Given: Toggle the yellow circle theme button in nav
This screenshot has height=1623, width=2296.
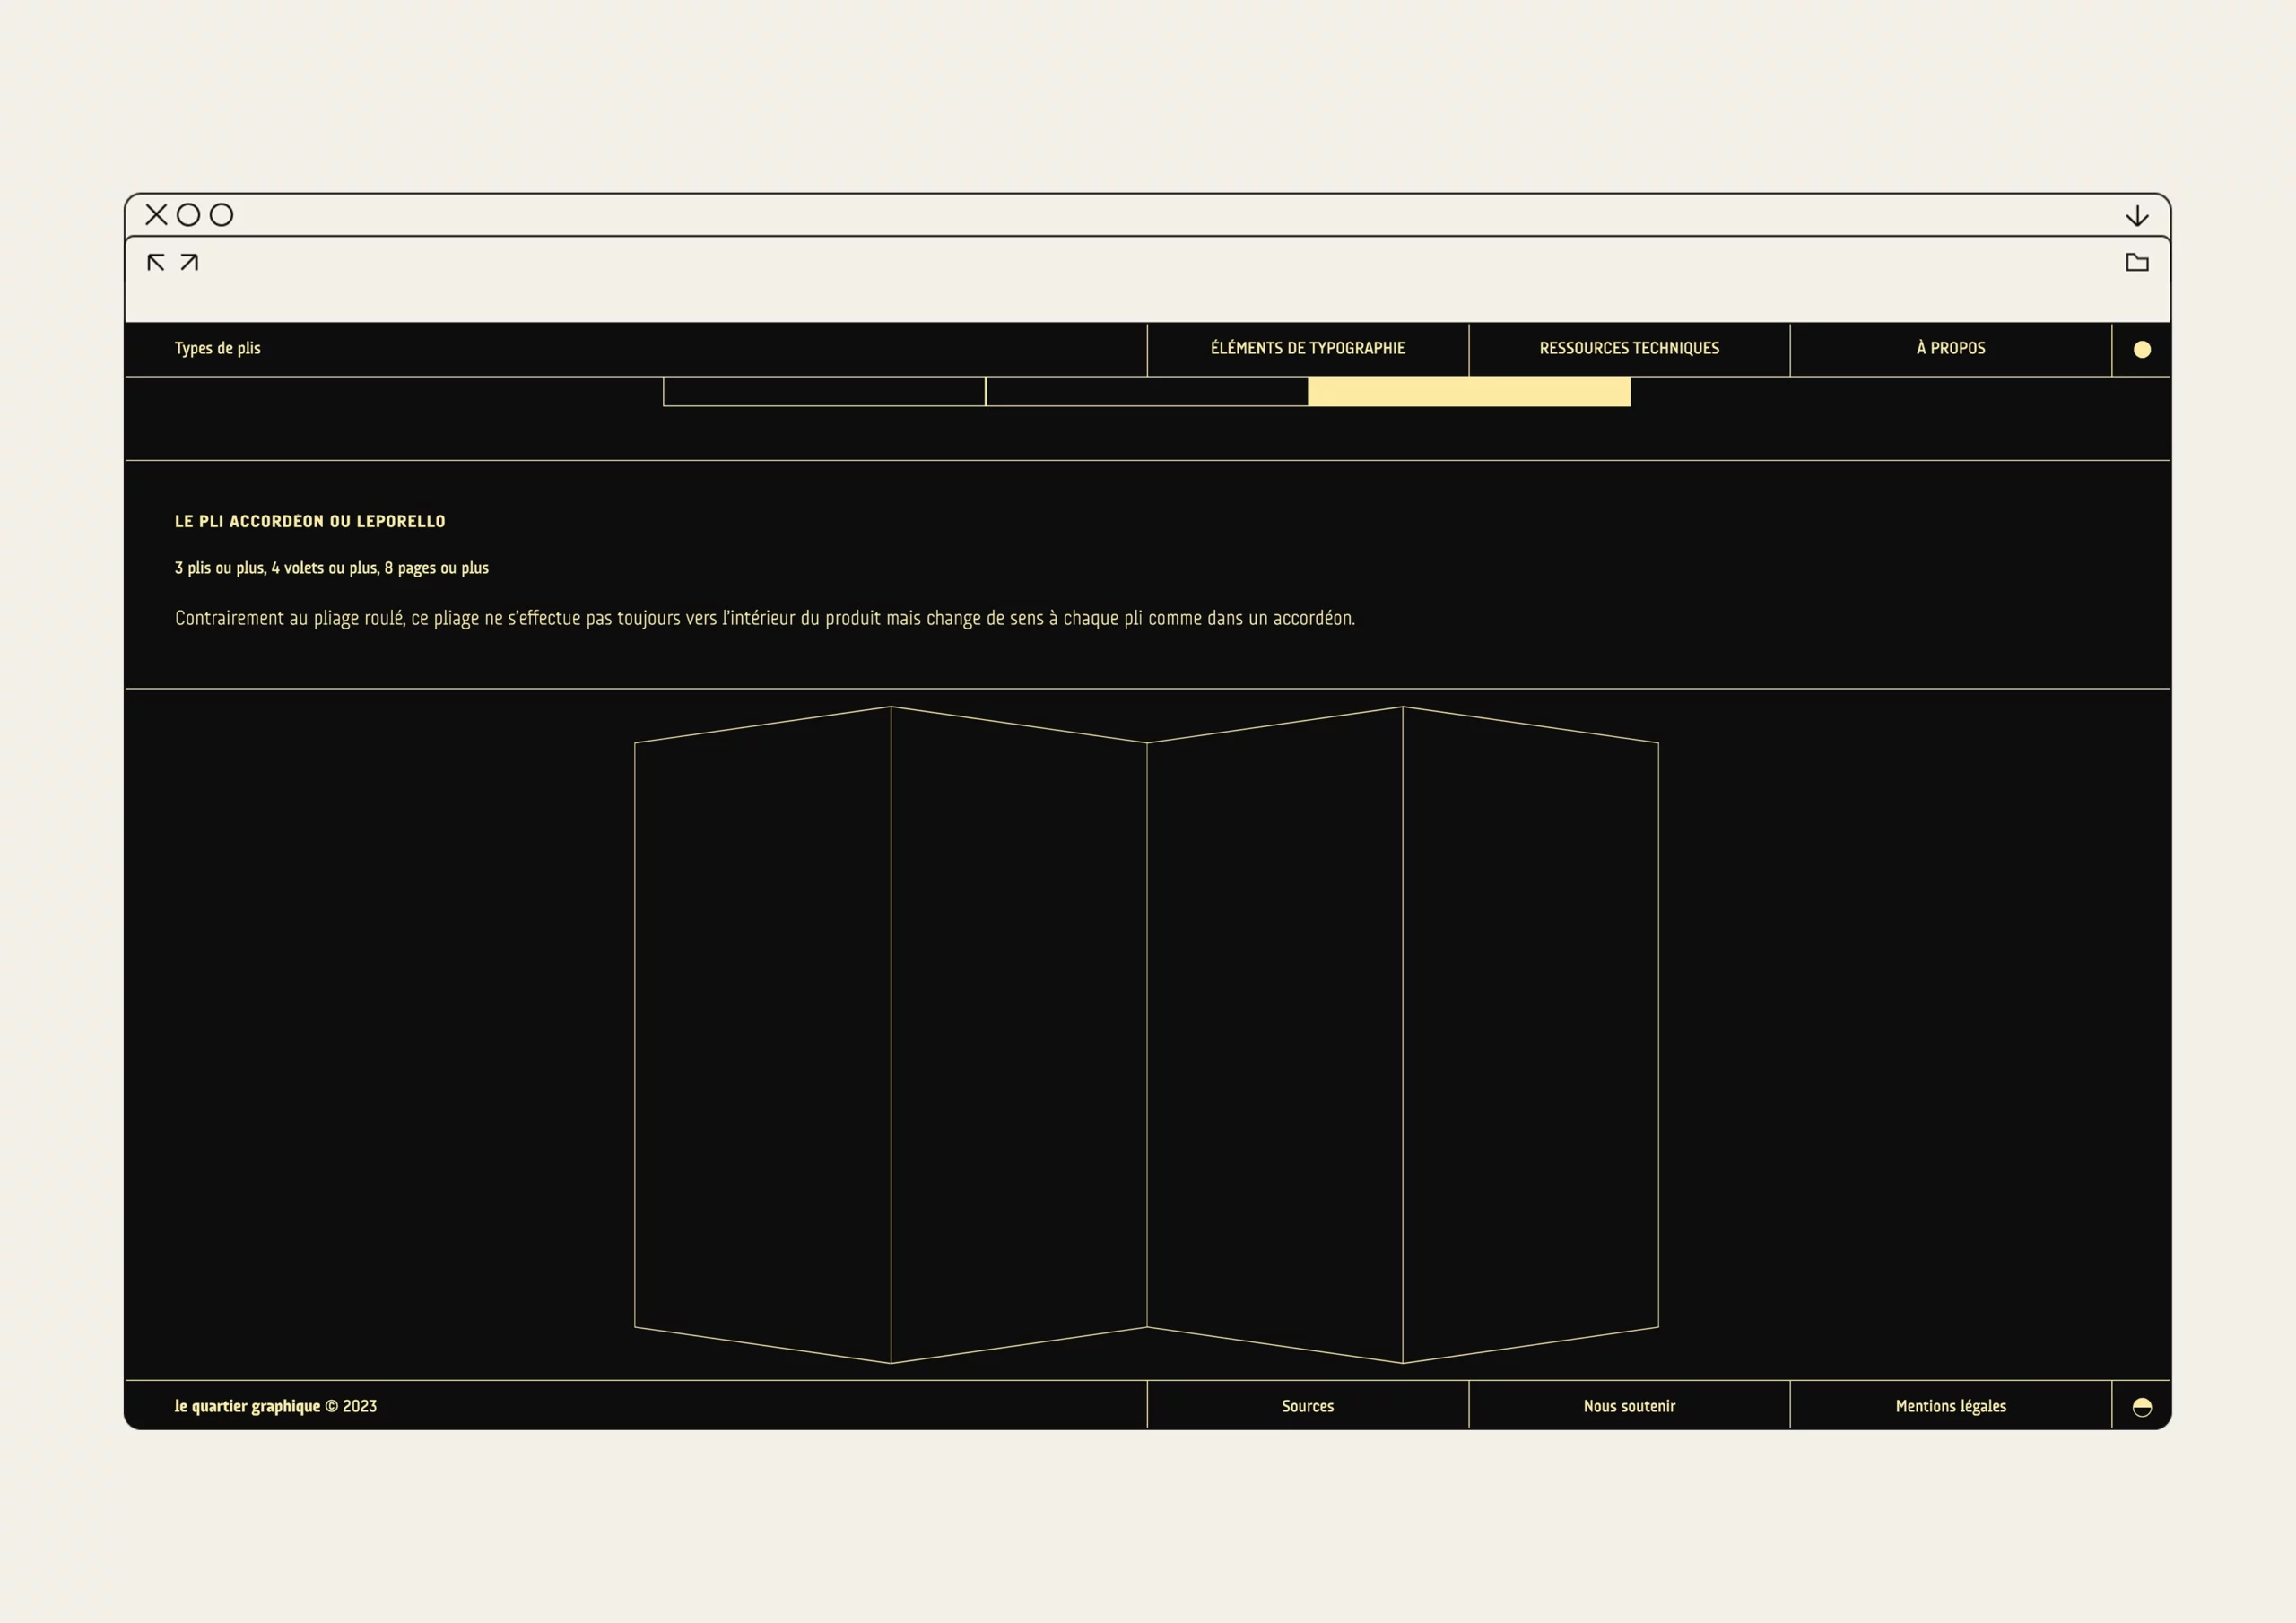Looking at the screenshot, I should pos(2142,349).
